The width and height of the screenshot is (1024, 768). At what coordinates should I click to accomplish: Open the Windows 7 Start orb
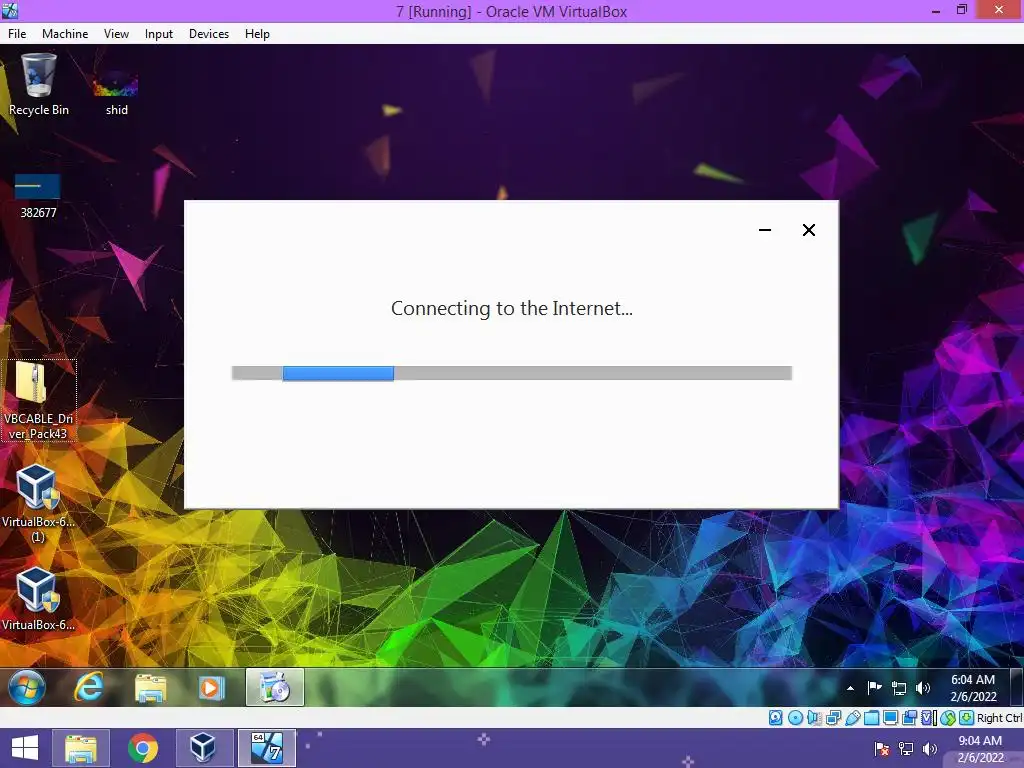pos(27,687)
